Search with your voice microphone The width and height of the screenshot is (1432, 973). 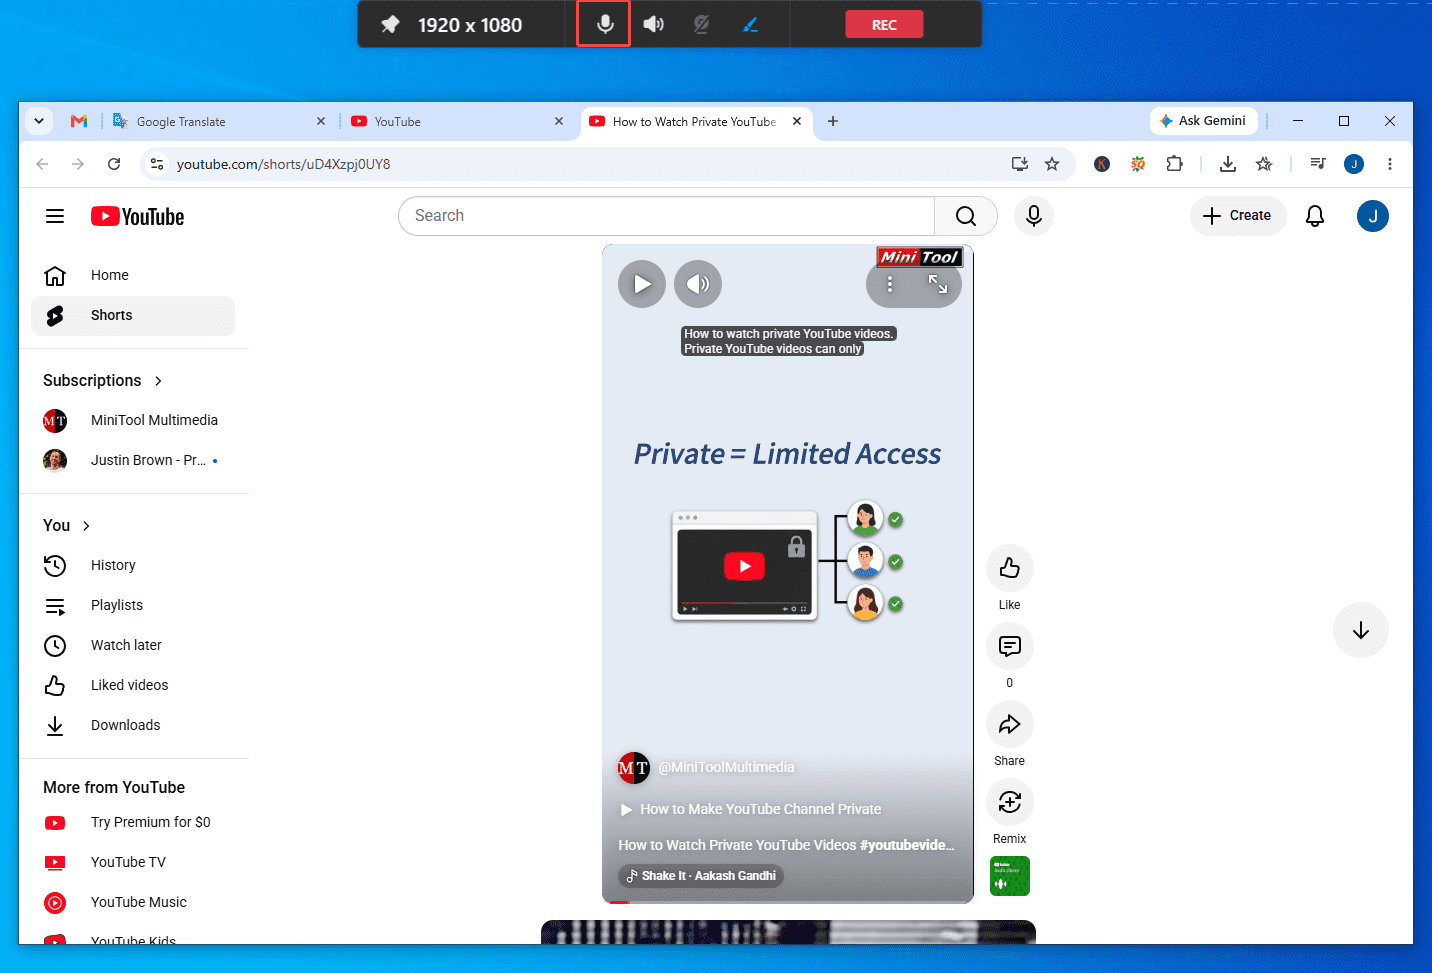click(x=1034, y=216)
